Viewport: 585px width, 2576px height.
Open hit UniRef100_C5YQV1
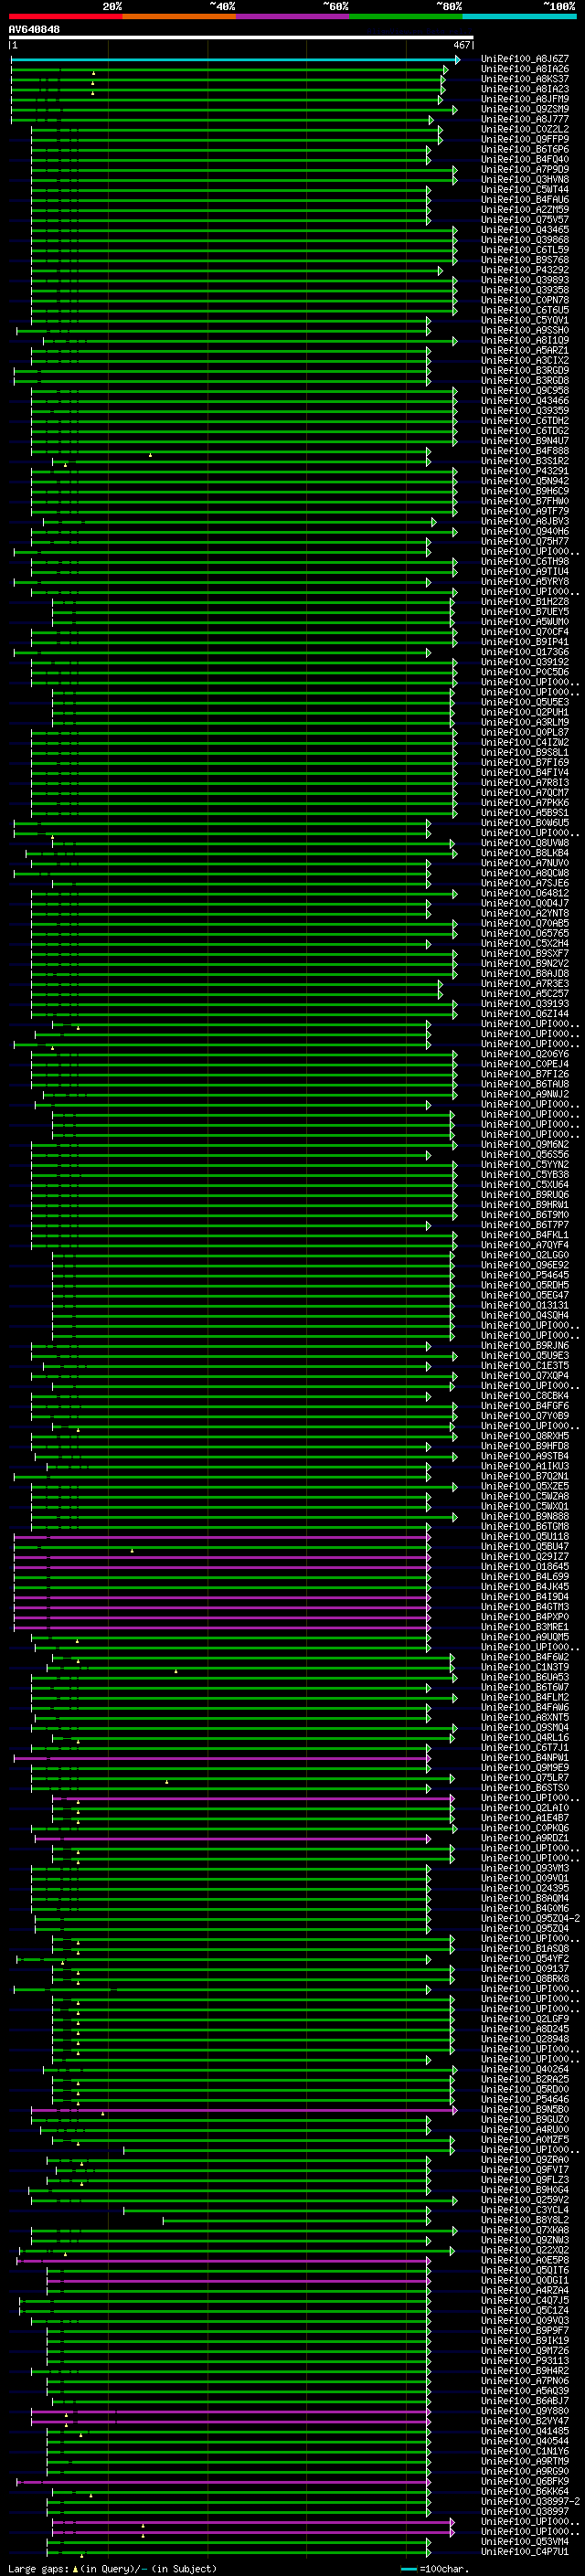(525, 320)
